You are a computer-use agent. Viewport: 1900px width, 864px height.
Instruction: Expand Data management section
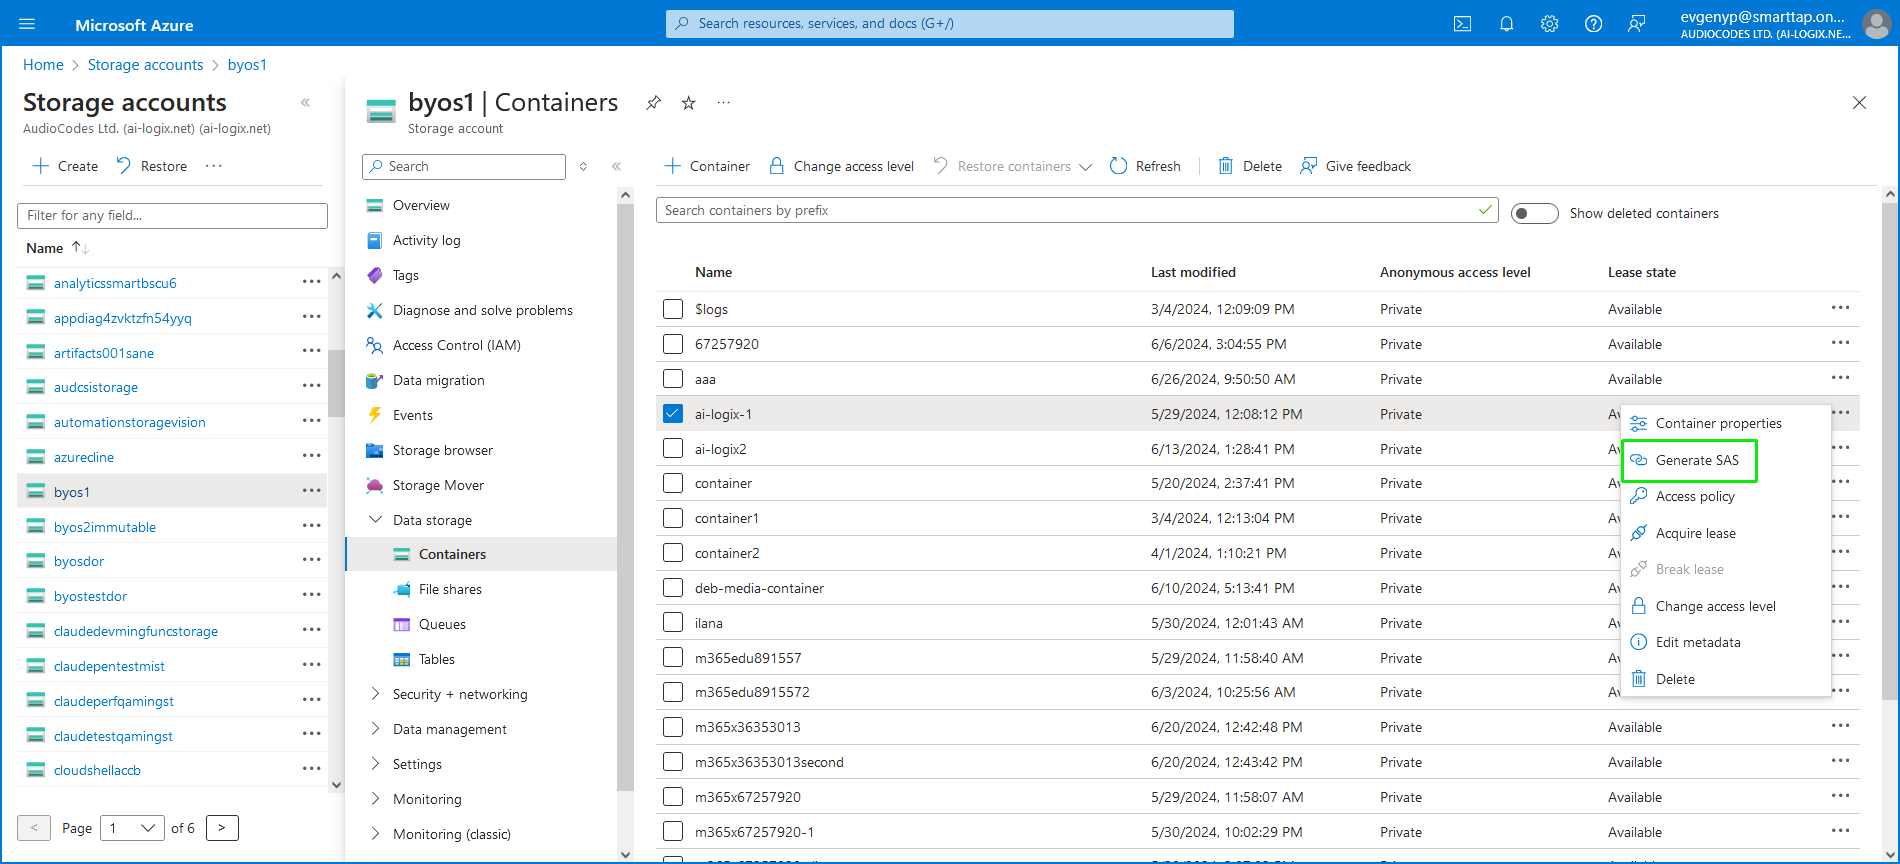(375, 729)
